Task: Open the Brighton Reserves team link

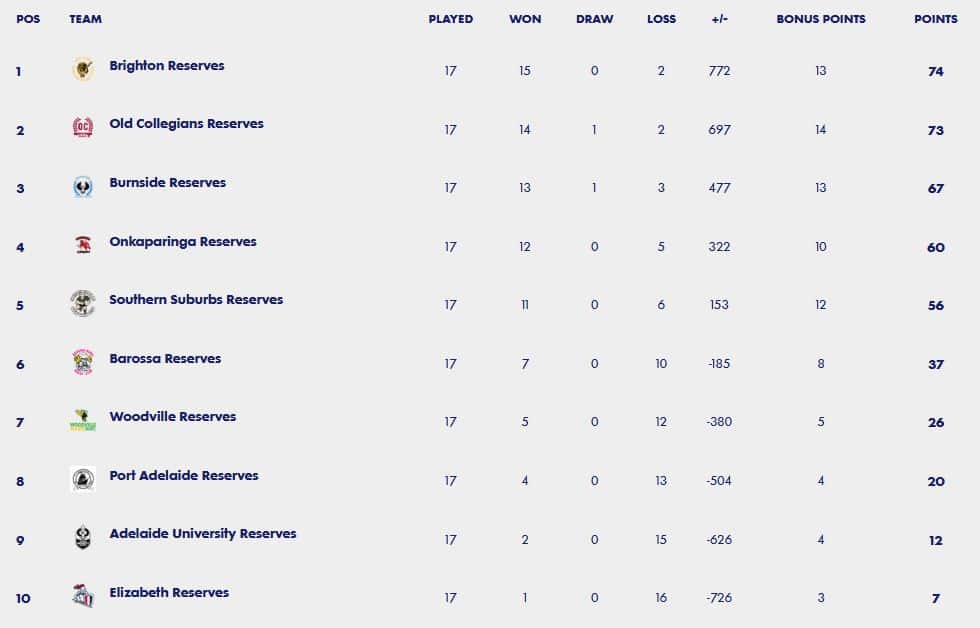Action: (x=167, y=66)
